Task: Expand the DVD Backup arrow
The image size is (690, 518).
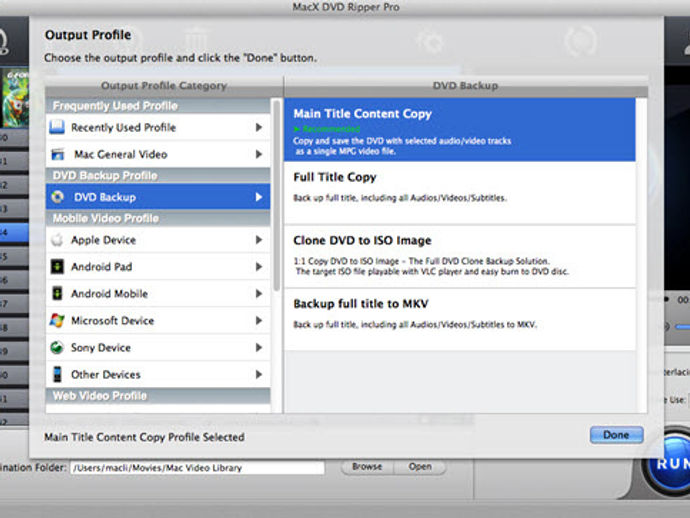Action: click(x=259, y=197)
